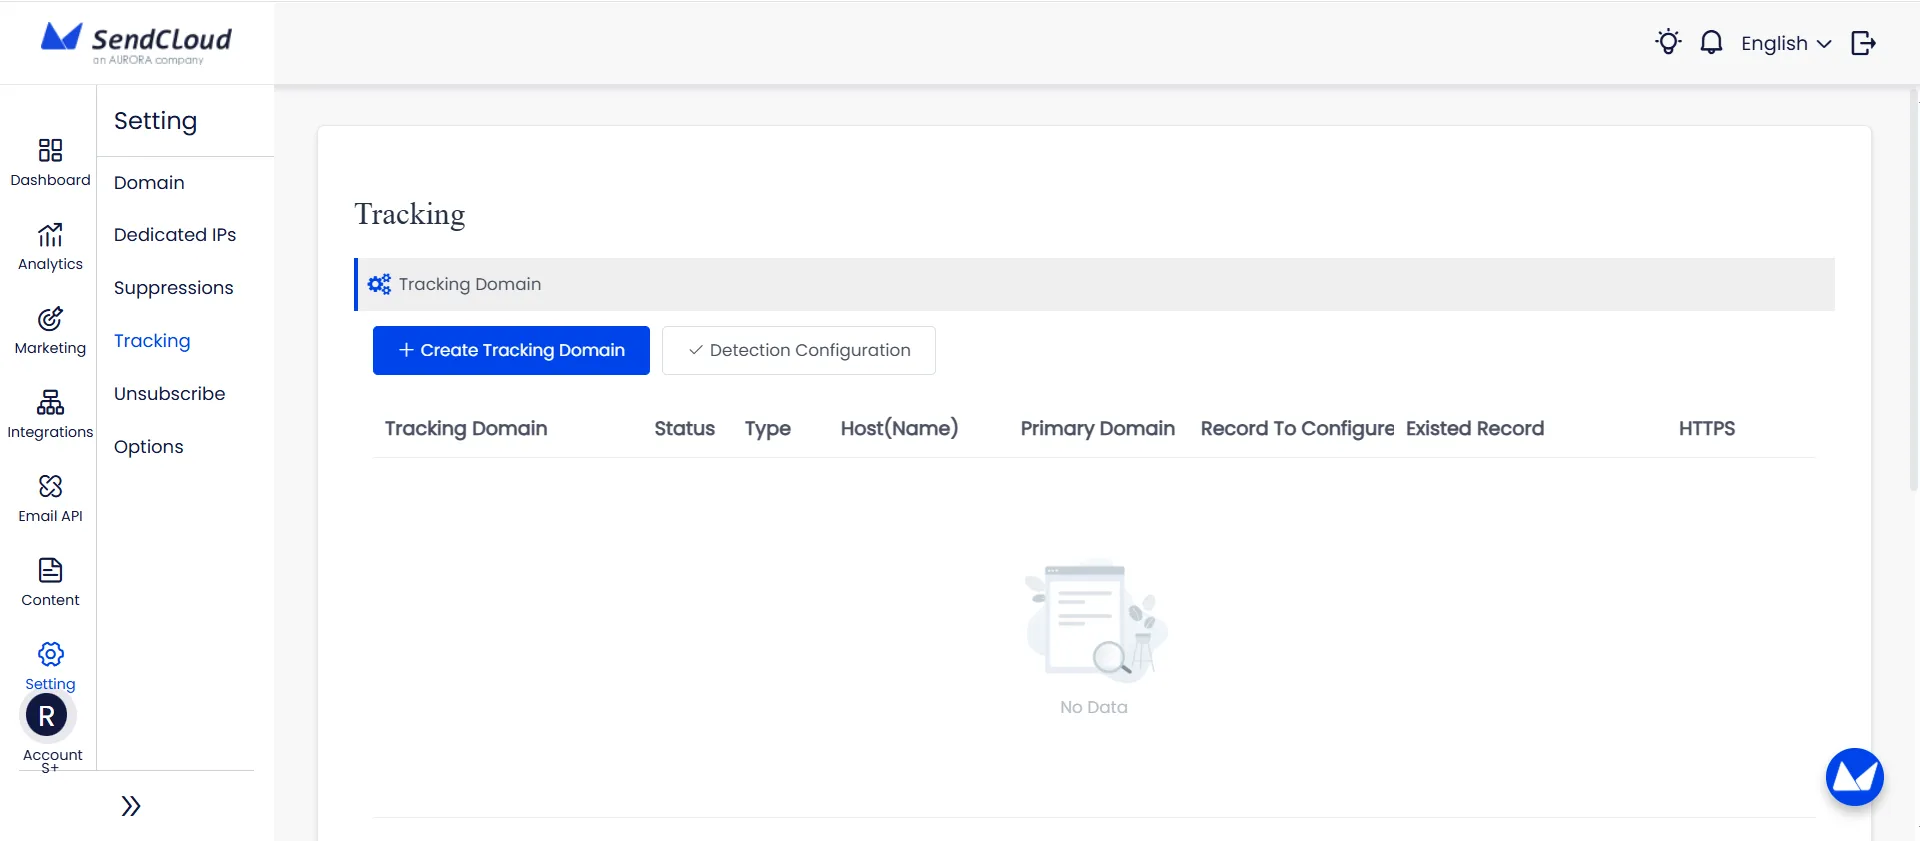Click the Type column header
Image resolution: width=1920 pixels, height=841 pixels.
coord(768,429)
